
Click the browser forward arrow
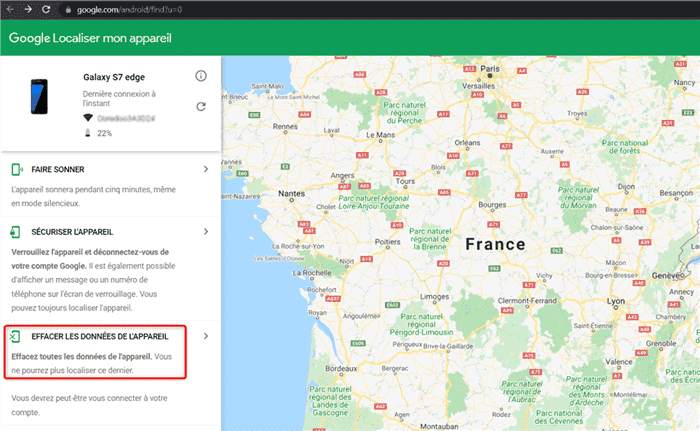pyautogui.click(x=28, y=9)
